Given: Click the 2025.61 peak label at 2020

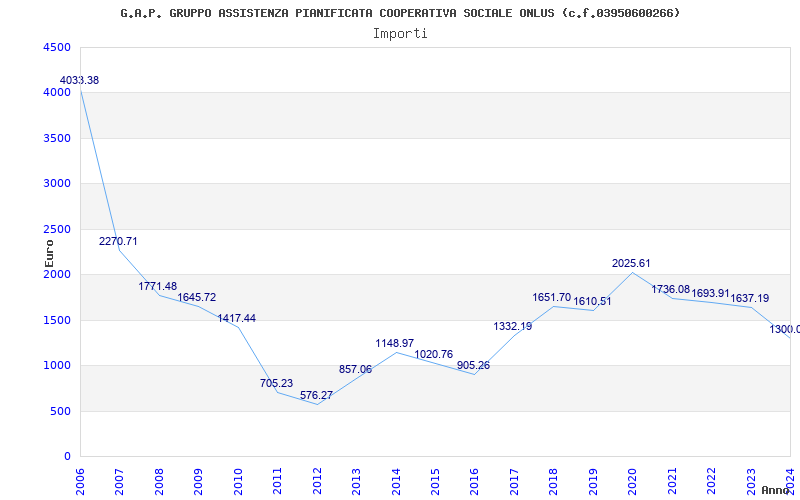Looking at the screenshot, I should coord(631,263).
